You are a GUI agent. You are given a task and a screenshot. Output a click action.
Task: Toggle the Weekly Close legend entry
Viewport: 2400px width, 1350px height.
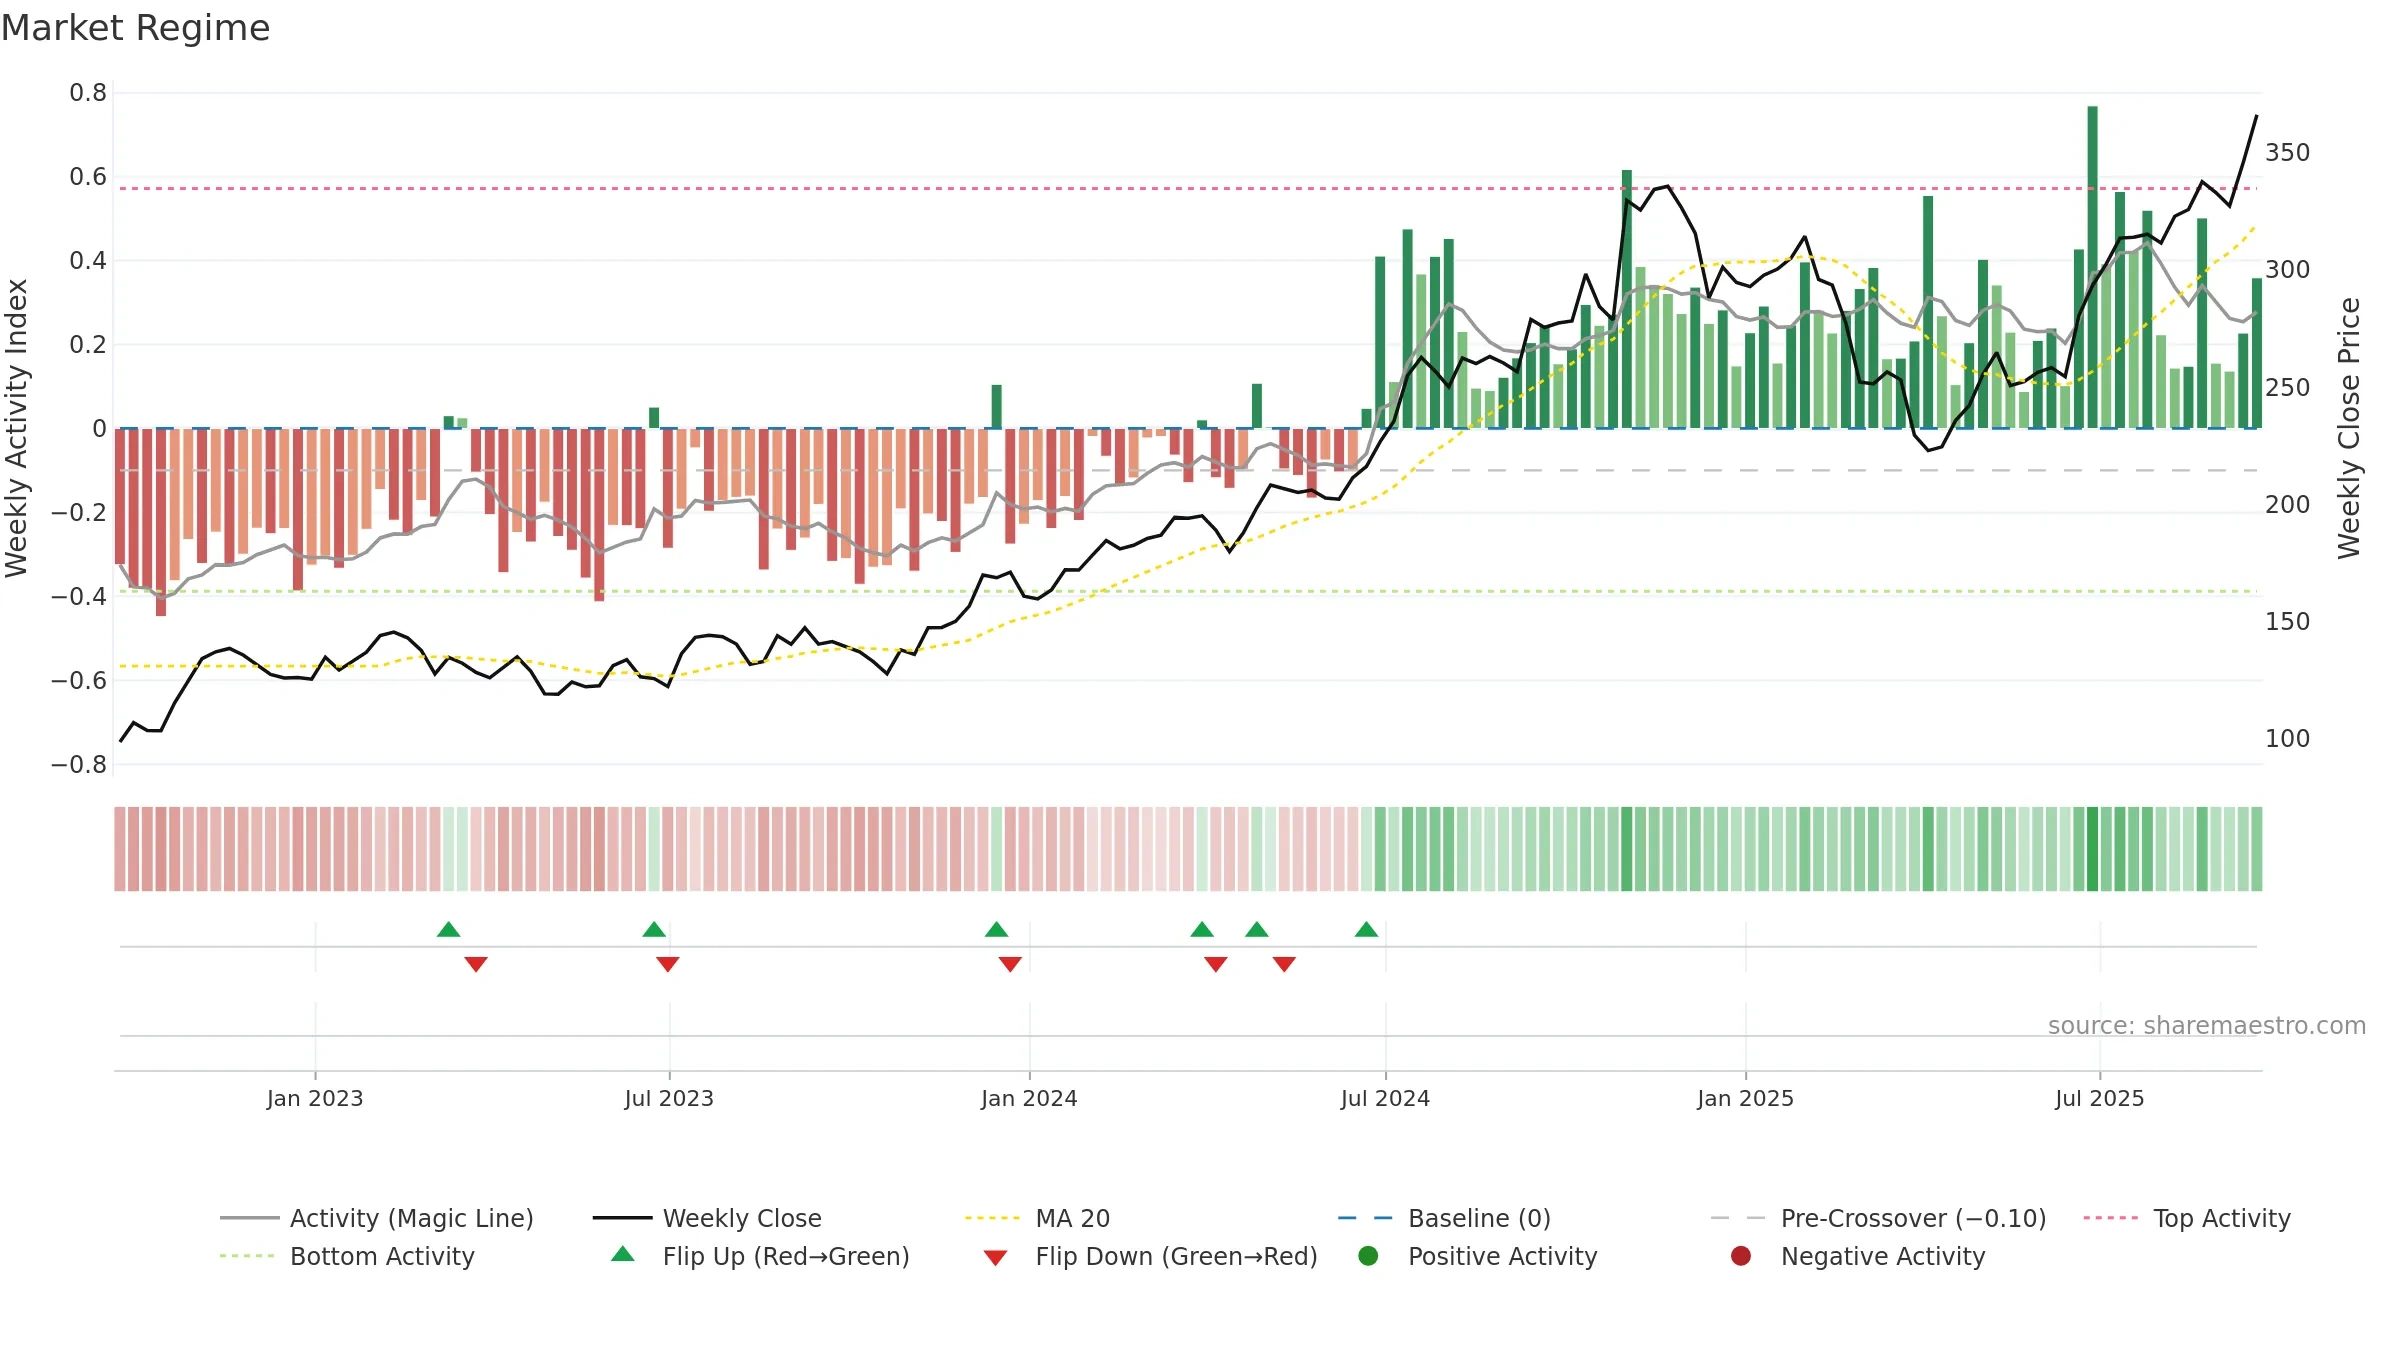[707, 1218]
